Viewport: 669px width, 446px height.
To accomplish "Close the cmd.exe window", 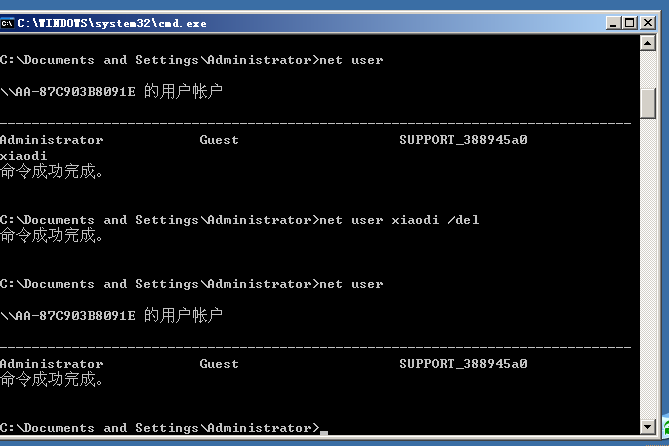I will coord(650,21).
